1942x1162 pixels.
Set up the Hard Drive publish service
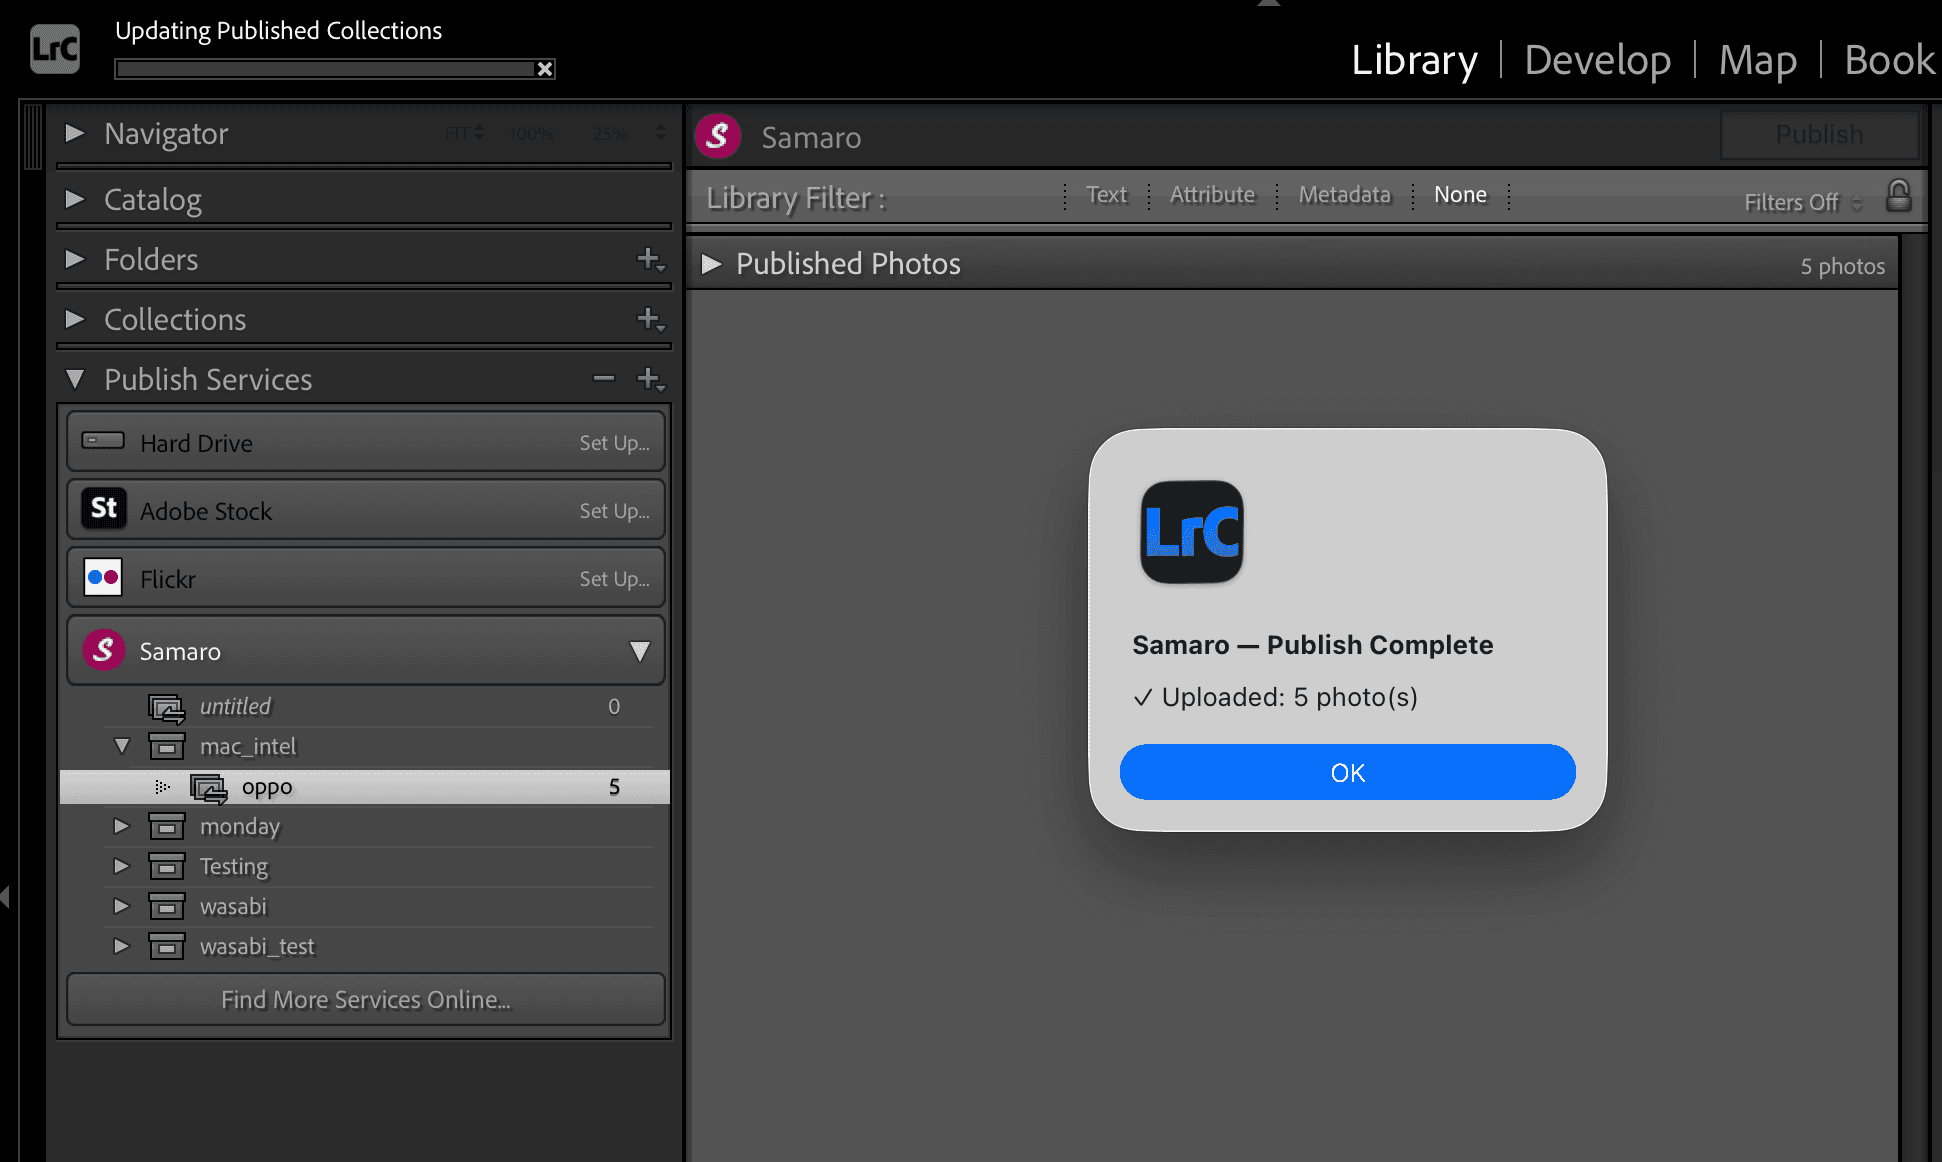click(x=614, y=443)
